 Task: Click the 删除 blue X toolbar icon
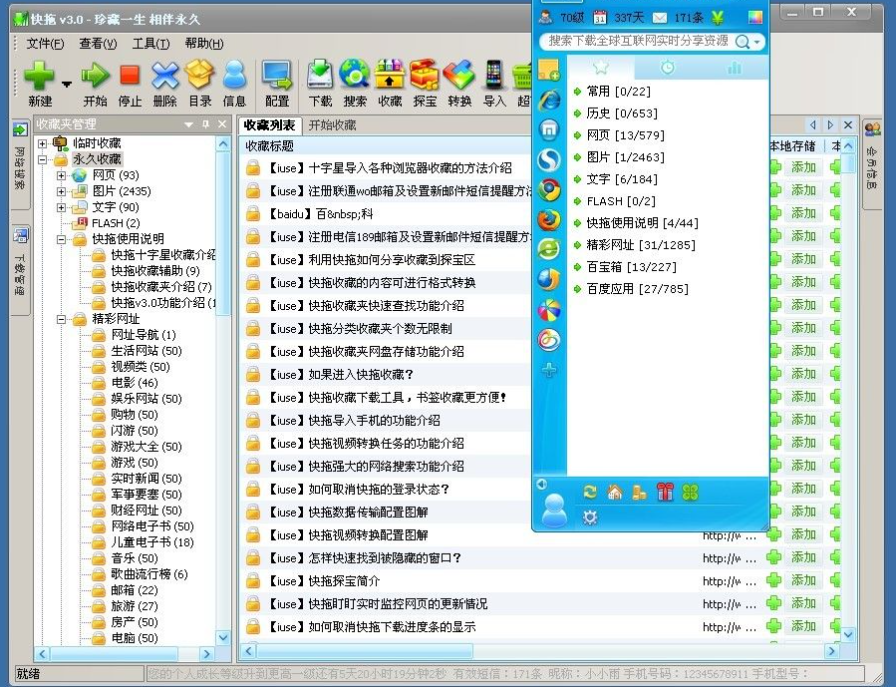click(165, 76)
